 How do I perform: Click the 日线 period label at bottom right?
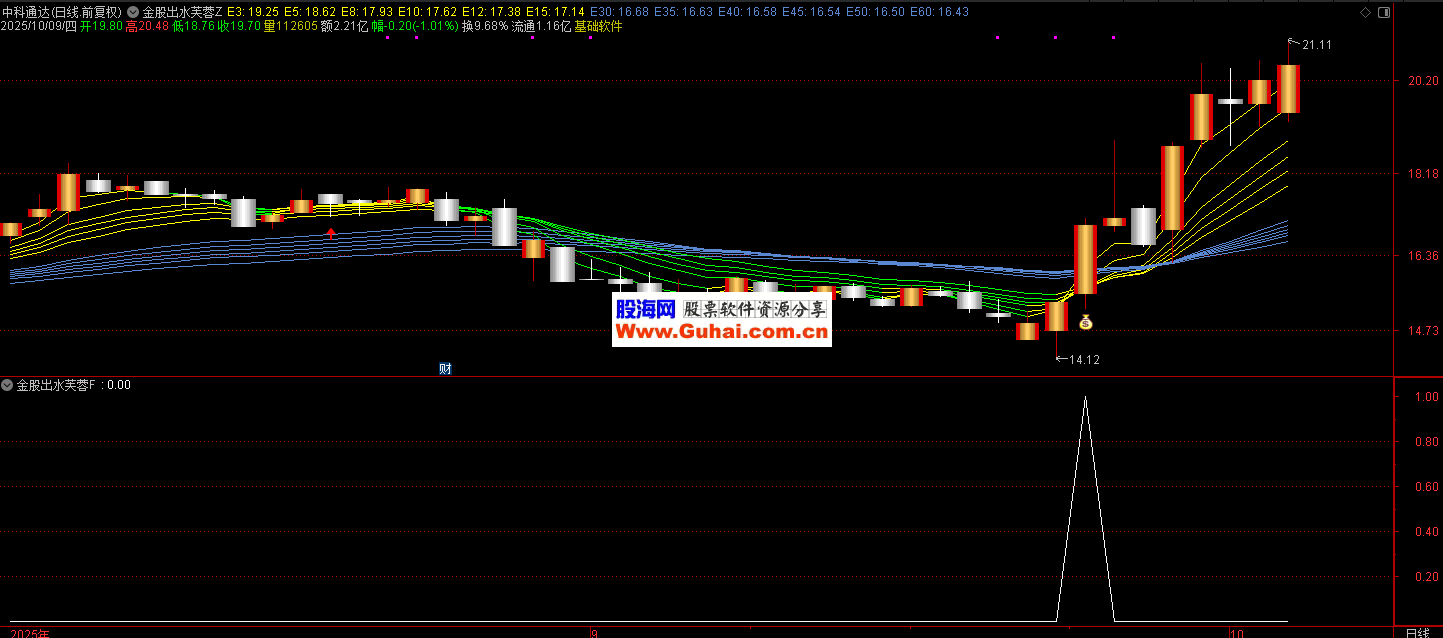point(1417,632)
